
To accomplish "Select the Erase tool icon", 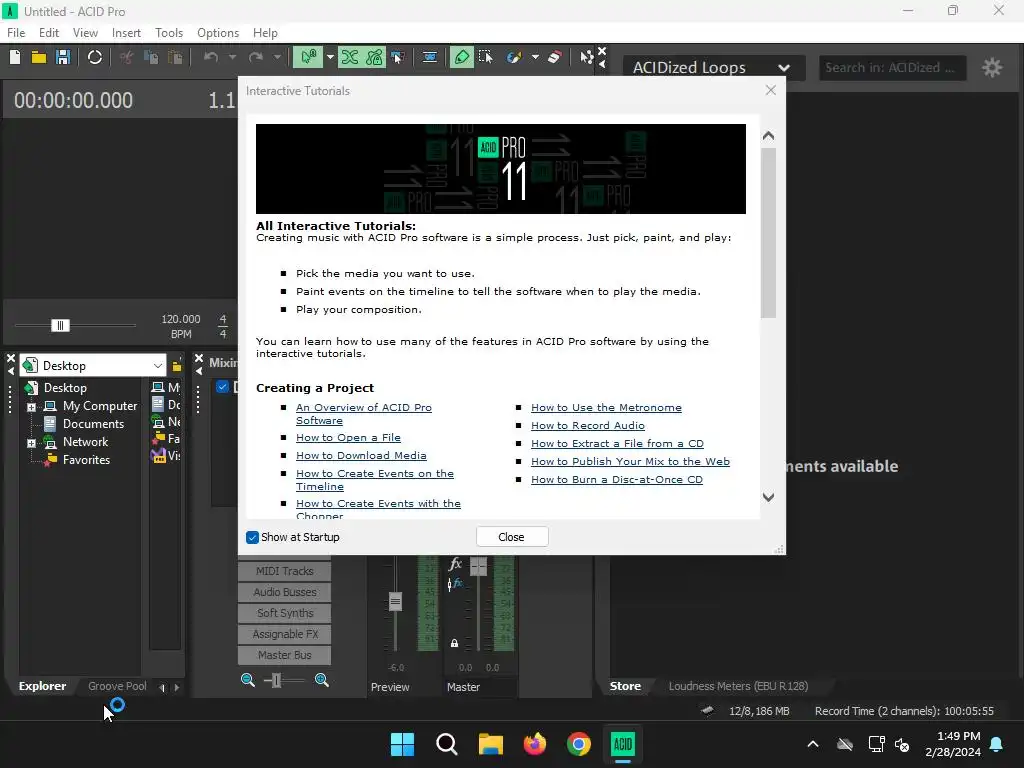I will click(x=554, y=57).
